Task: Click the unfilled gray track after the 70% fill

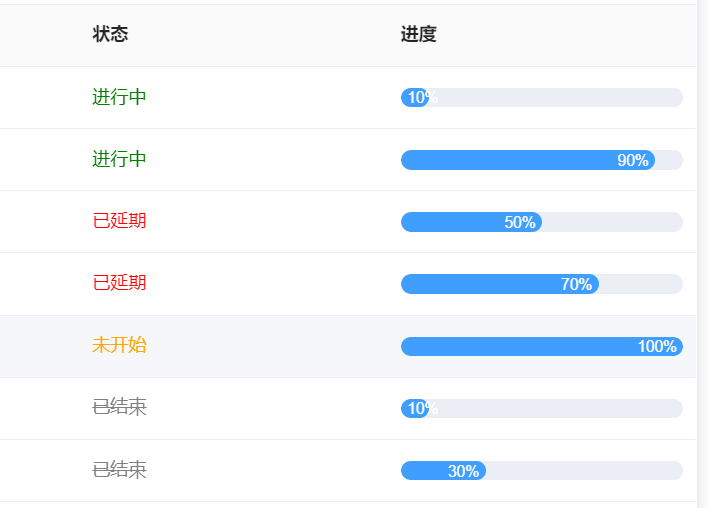Action: (x=640, y=284)
